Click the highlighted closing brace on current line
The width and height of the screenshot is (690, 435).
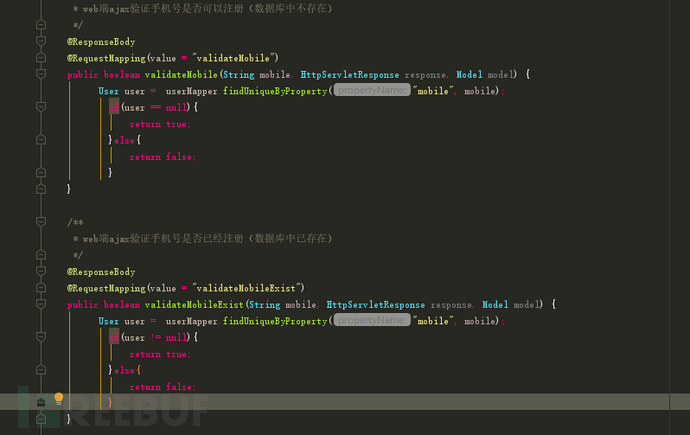coord(110,402)
